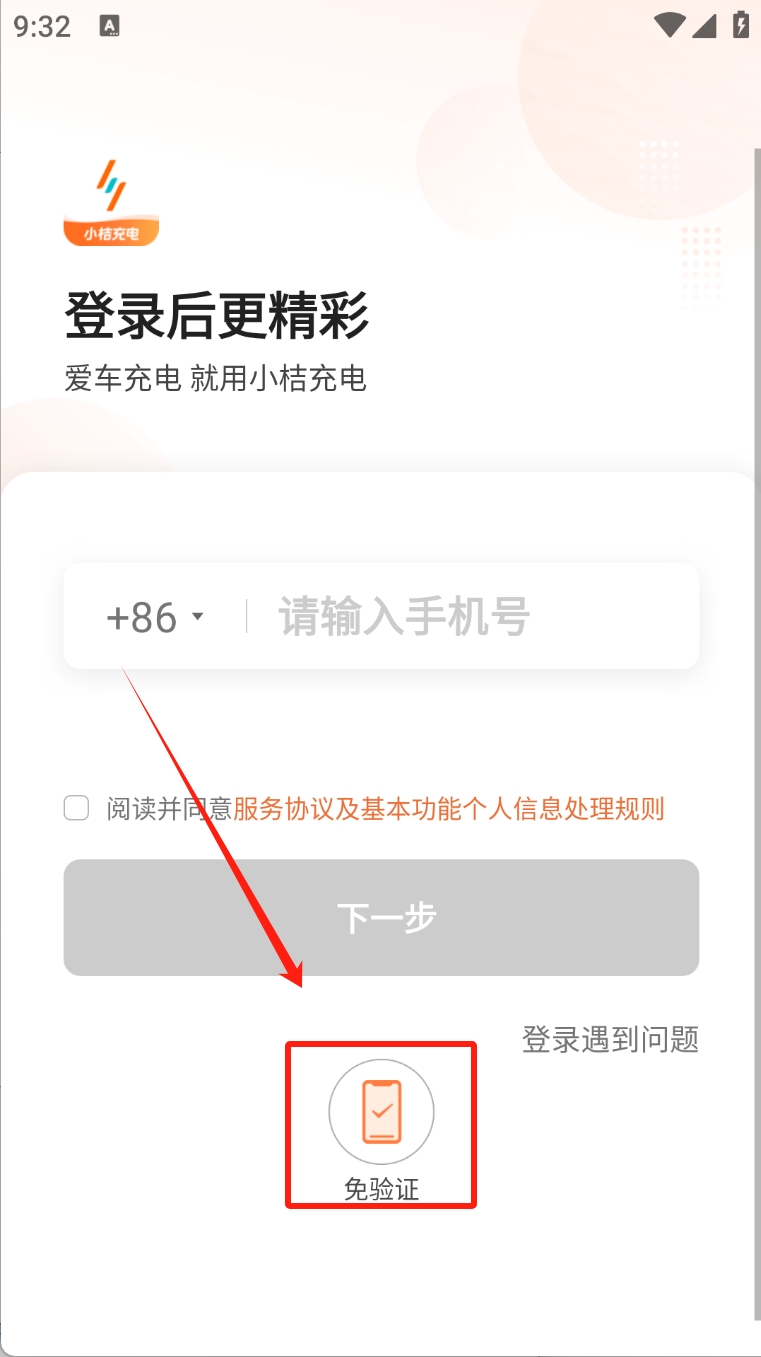
Task: Open 服务协议及基本功能个人信息处理规则 link
Action: point(449,809)
